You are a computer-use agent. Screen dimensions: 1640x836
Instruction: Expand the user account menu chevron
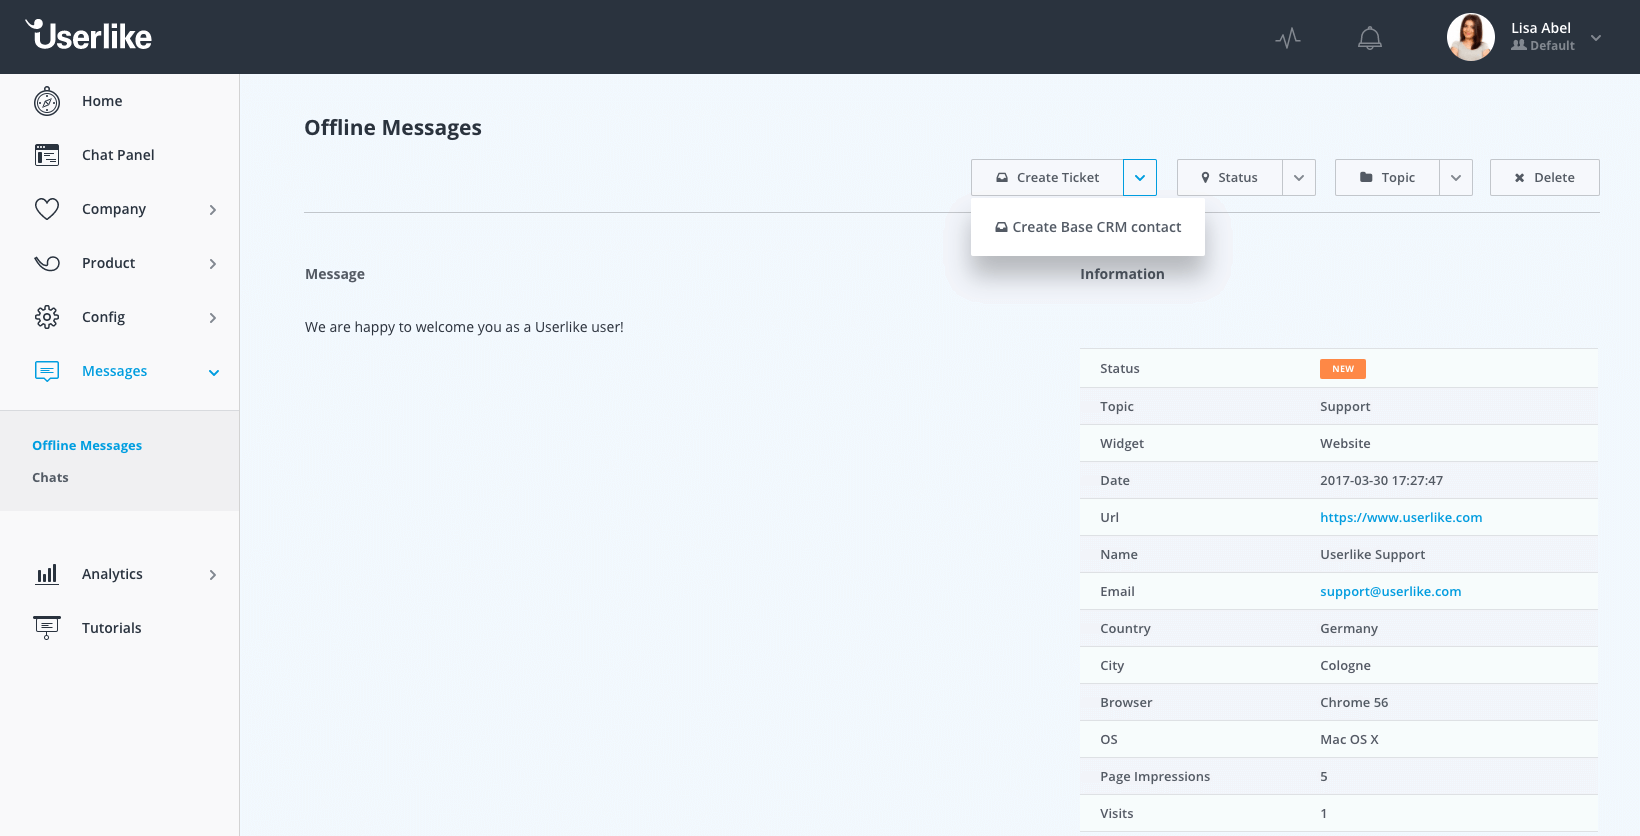click(1596, 38)
